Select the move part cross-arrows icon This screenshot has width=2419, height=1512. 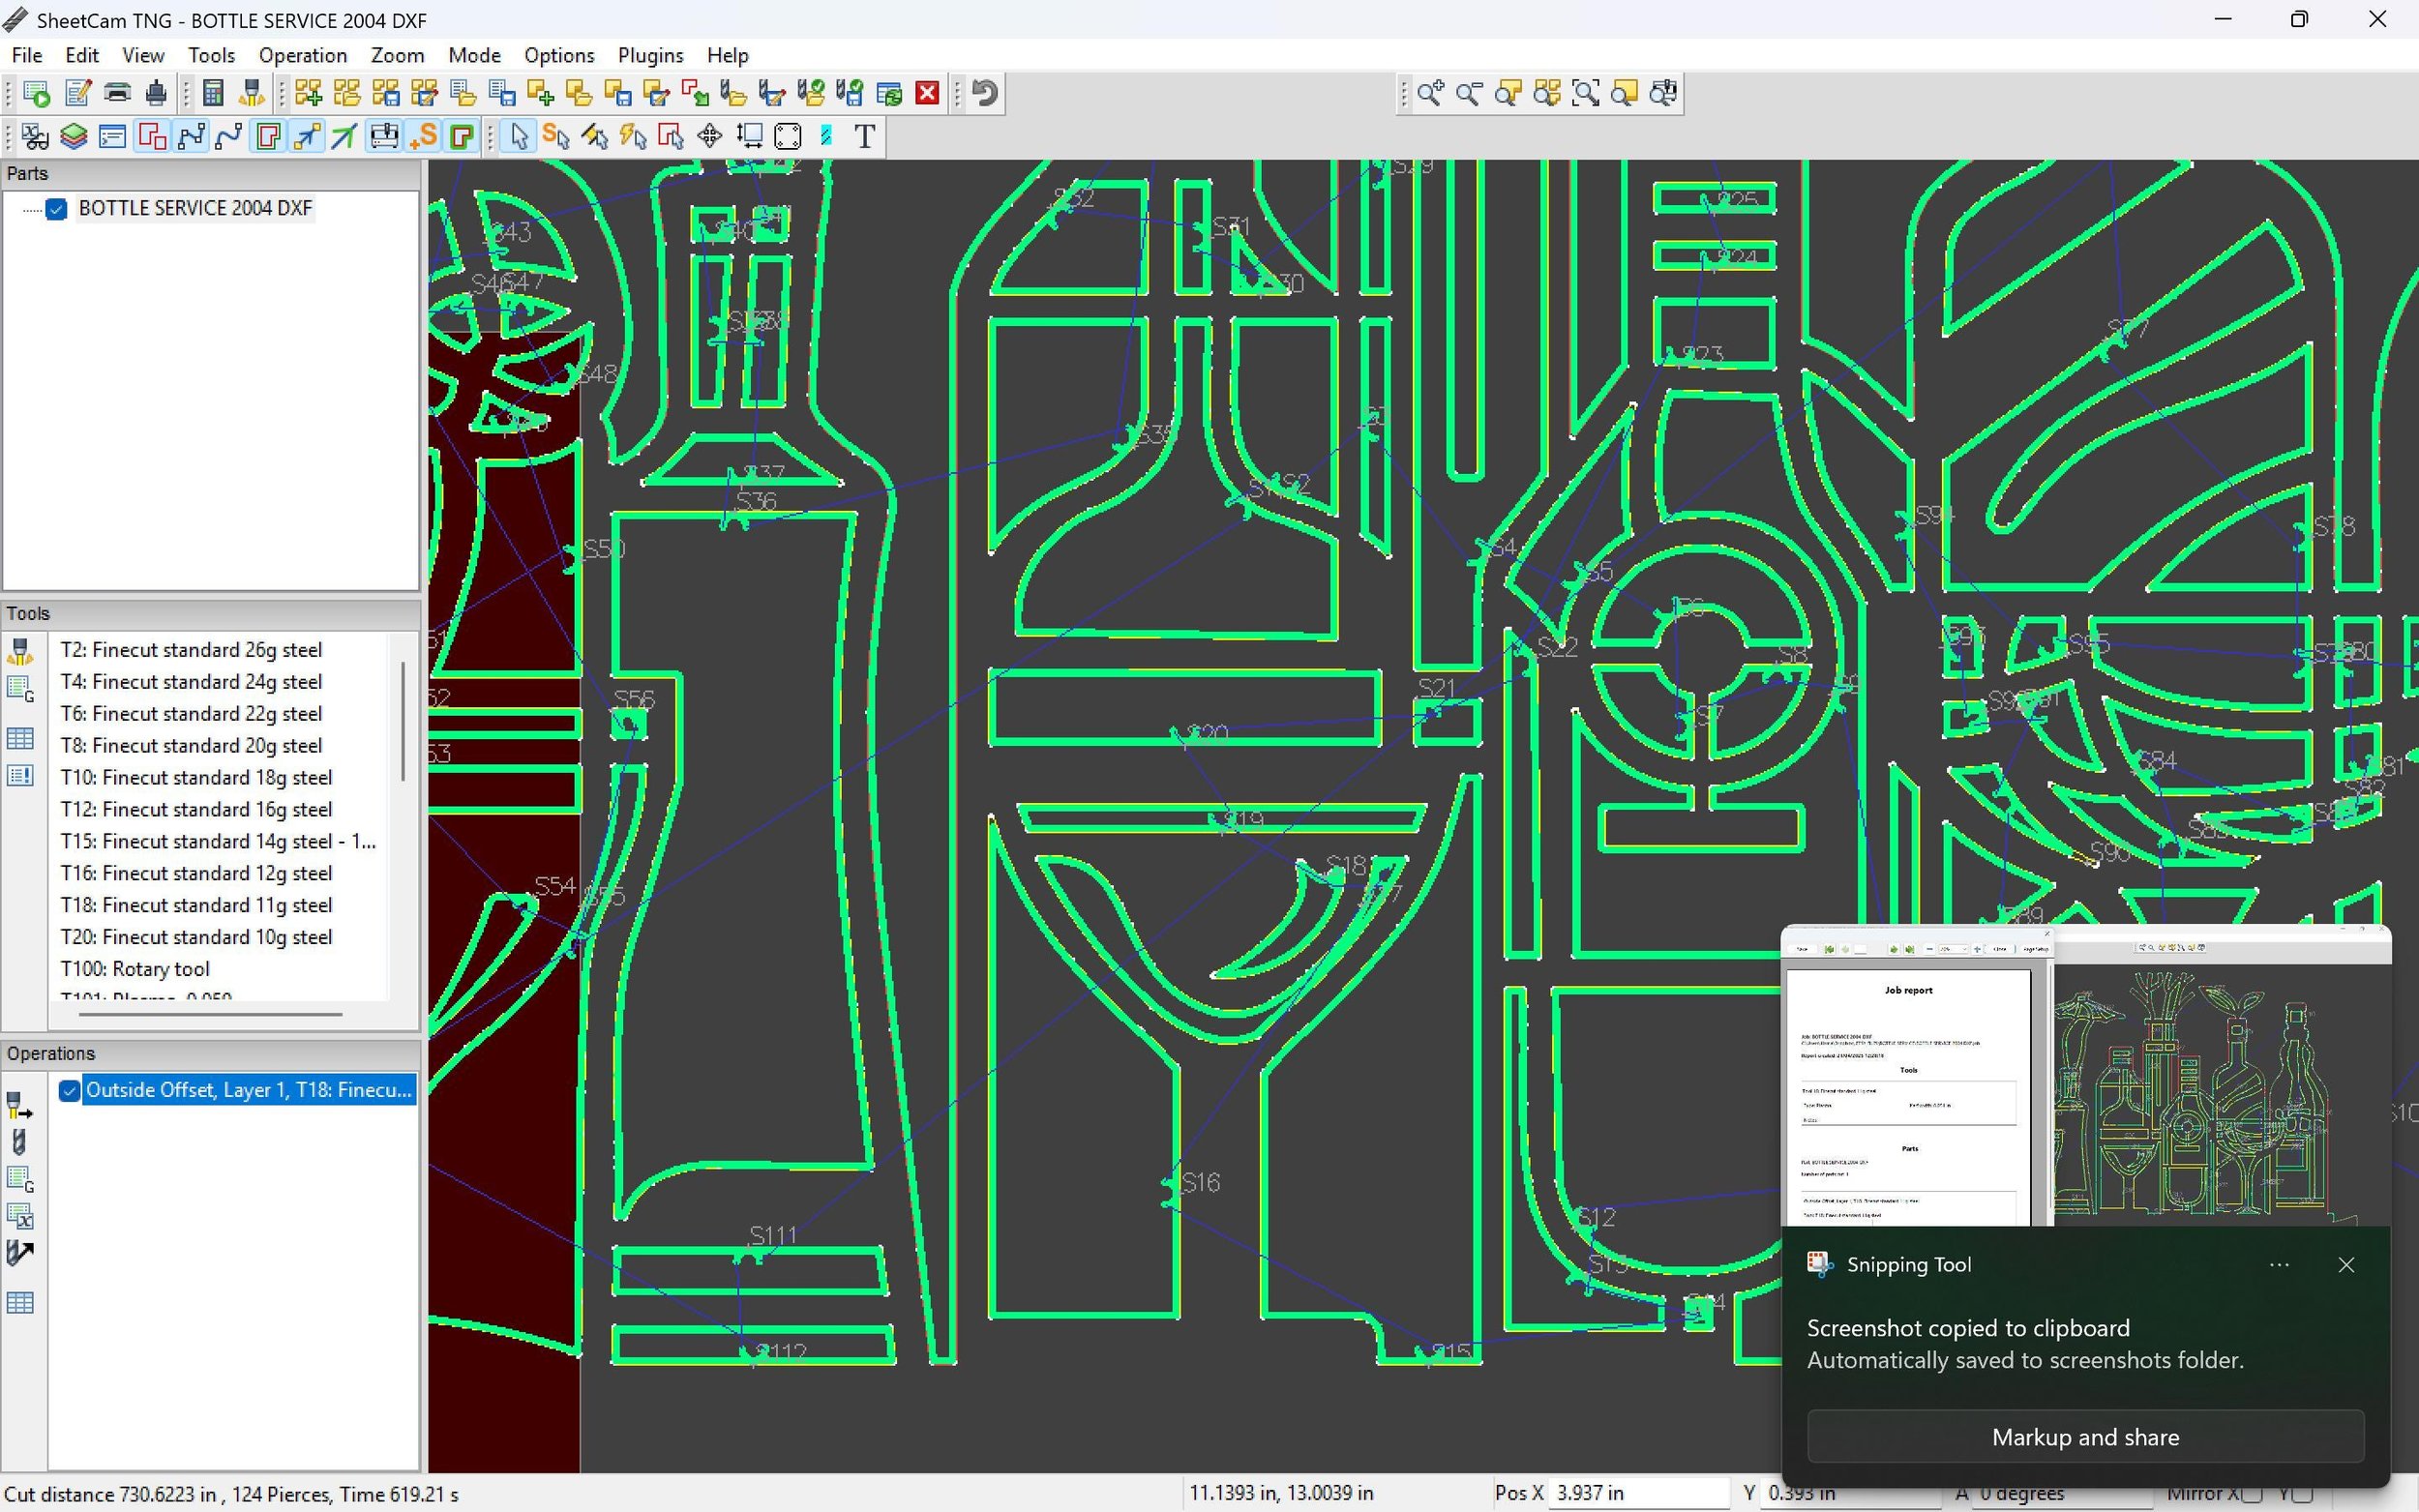tap(710, 136)
